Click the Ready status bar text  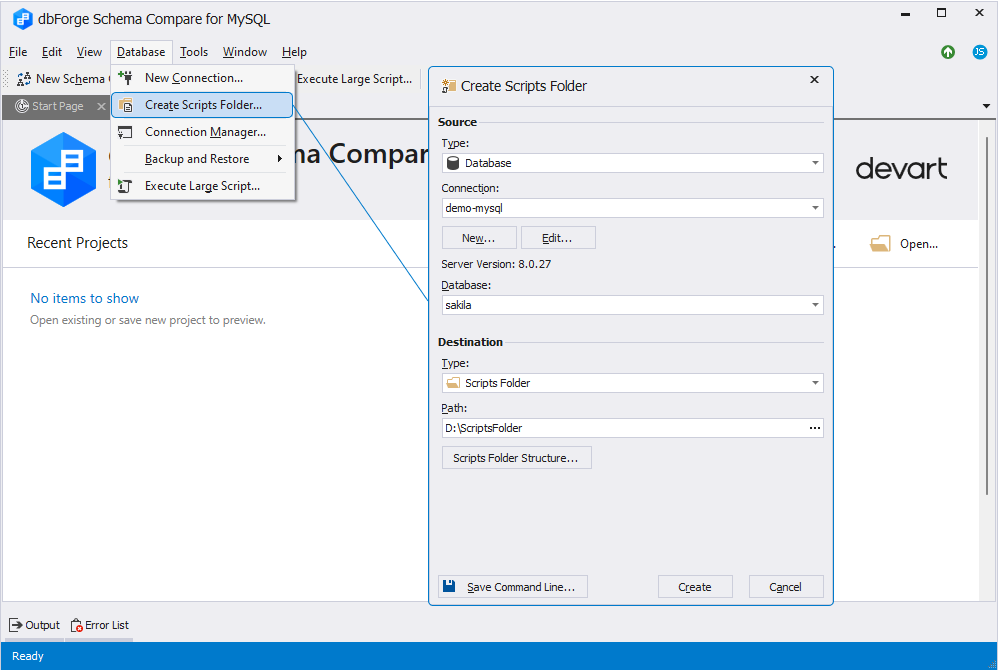tap(28, 656)
